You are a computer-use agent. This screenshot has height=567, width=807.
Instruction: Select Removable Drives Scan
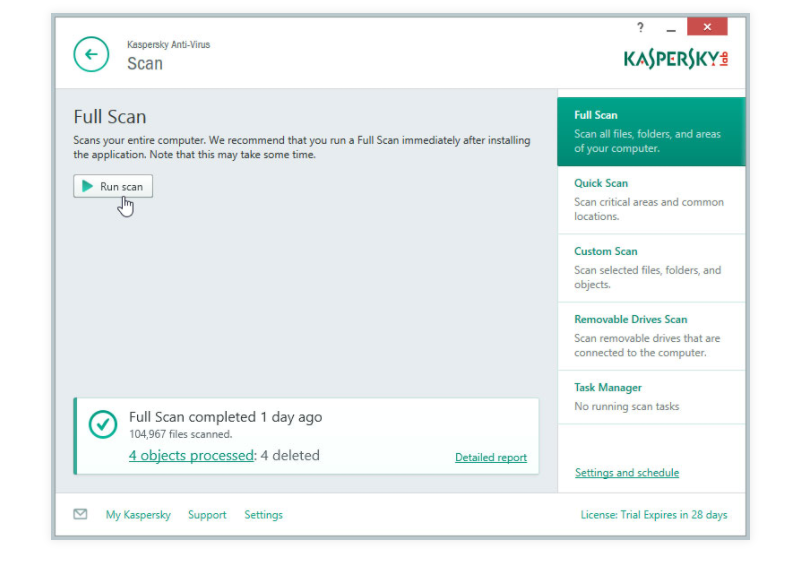tap(651, 336)
